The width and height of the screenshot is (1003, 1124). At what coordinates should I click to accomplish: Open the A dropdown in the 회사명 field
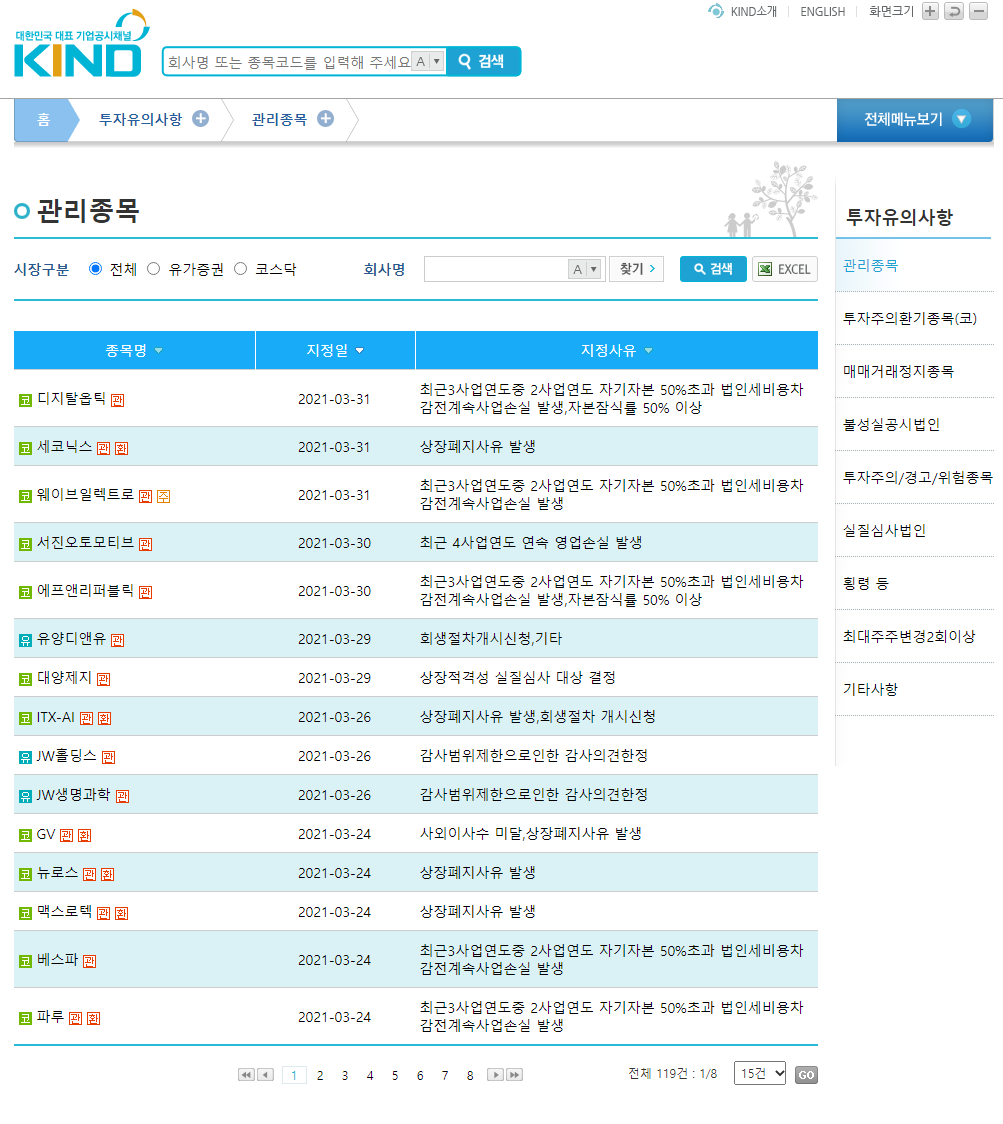point(586,270)
